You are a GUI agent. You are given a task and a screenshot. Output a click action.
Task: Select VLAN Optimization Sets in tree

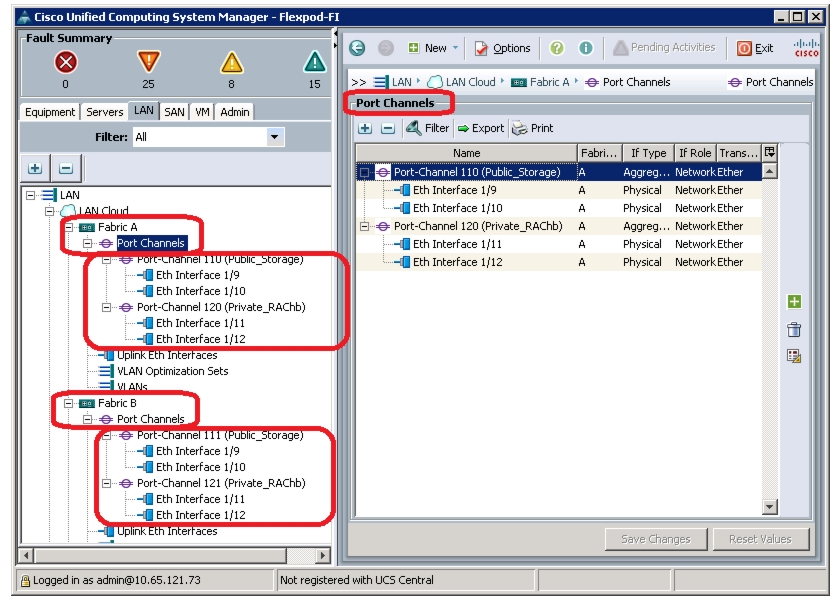click(173, 371)
